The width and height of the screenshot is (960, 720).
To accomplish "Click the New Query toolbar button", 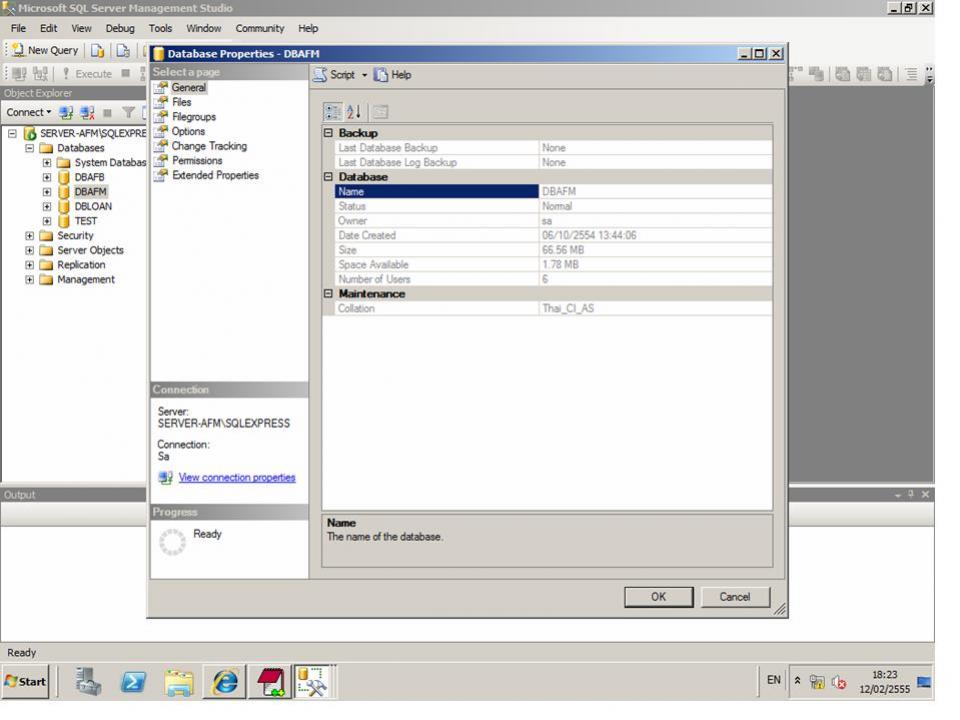I will pos(45,50).
